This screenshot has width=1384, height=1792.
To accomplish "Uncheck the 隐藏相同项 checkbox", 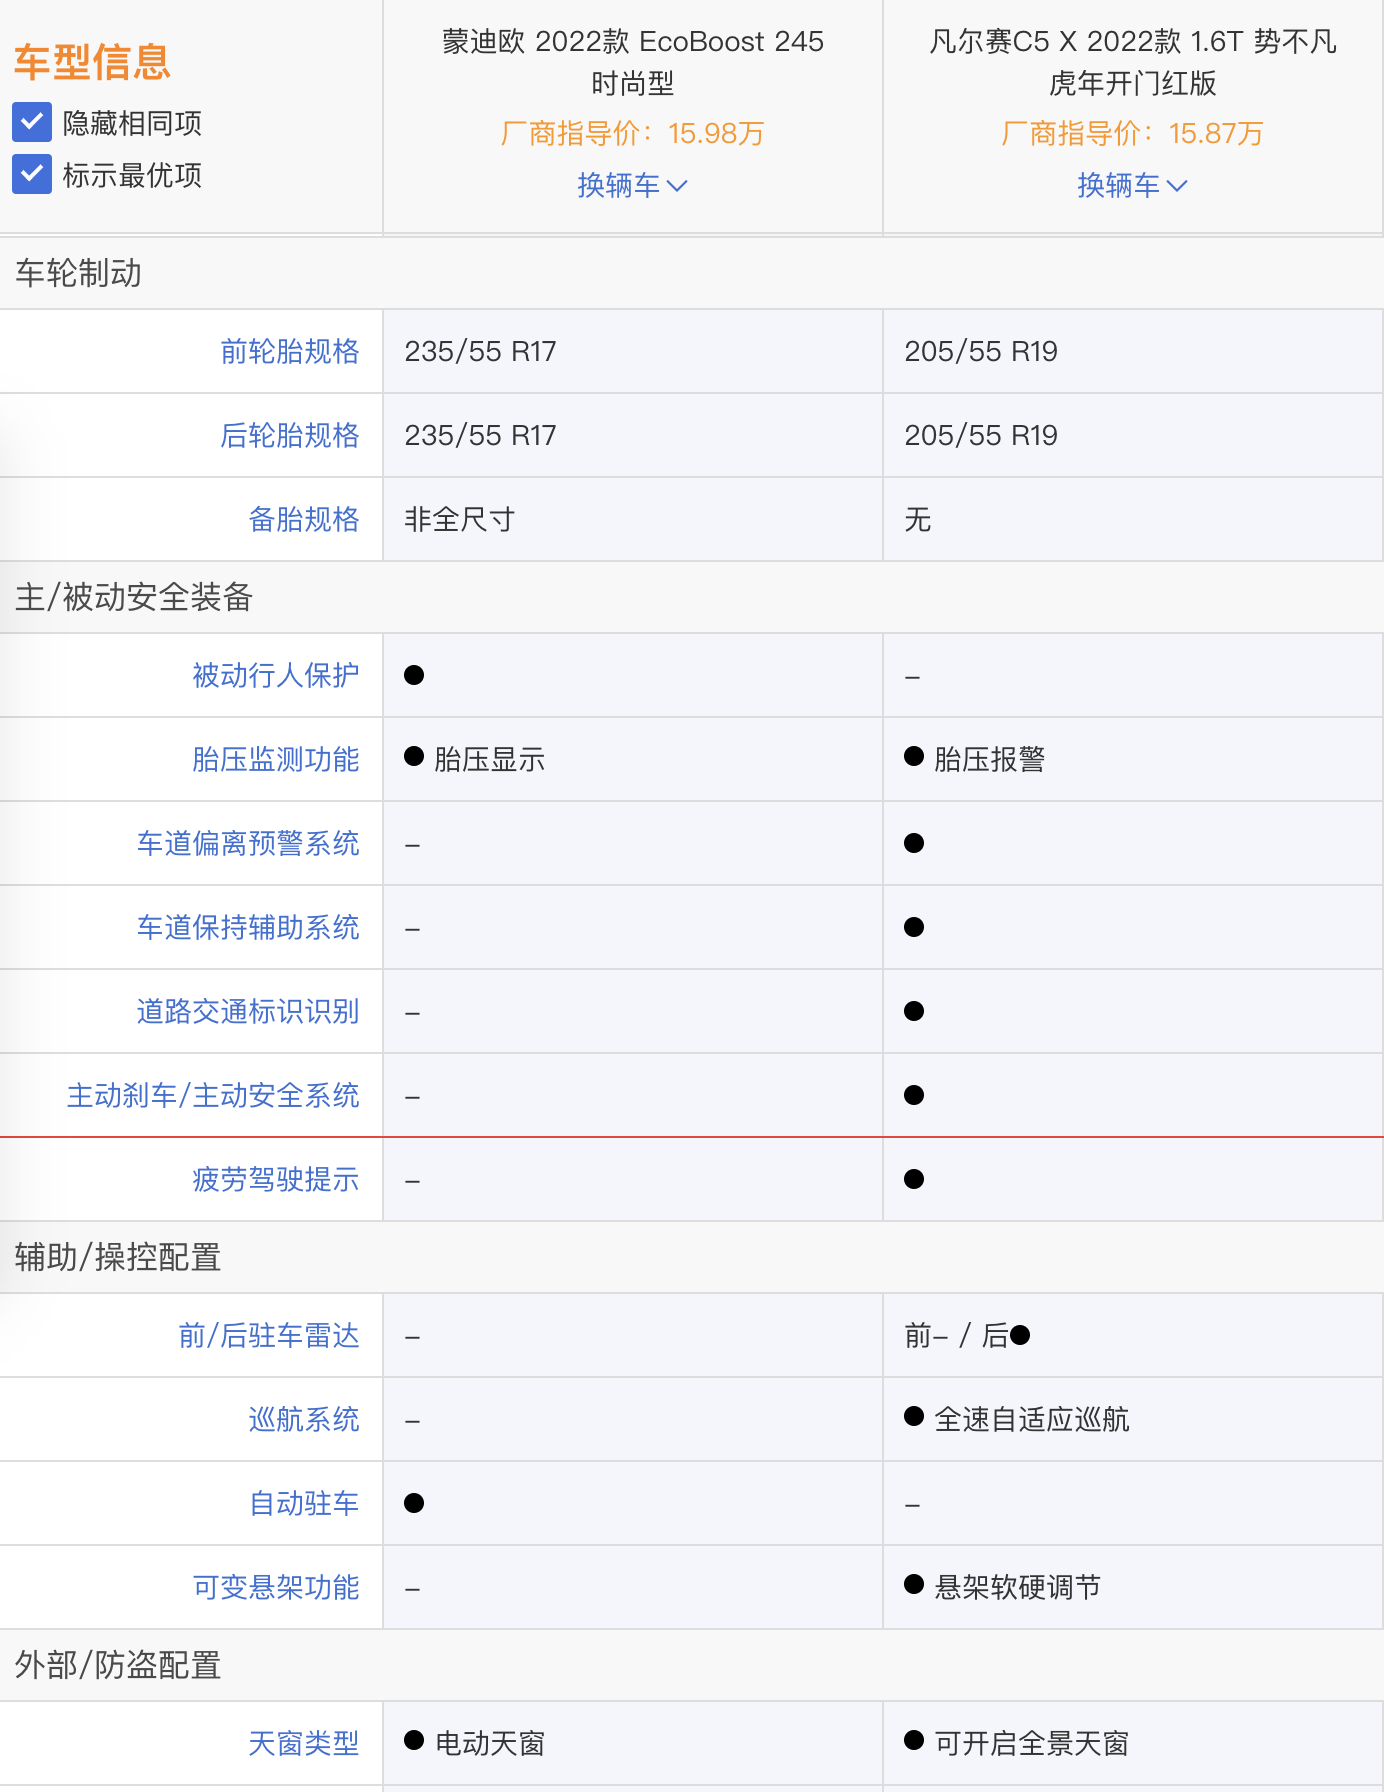I will pyautogui.click(x=32, y=122).
